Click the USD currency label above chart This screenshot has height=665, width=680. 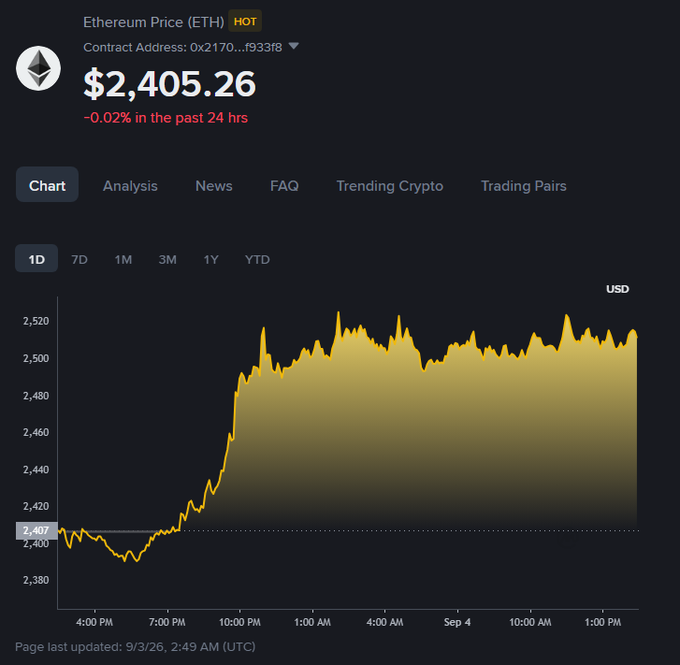click(x=617, y=289)
